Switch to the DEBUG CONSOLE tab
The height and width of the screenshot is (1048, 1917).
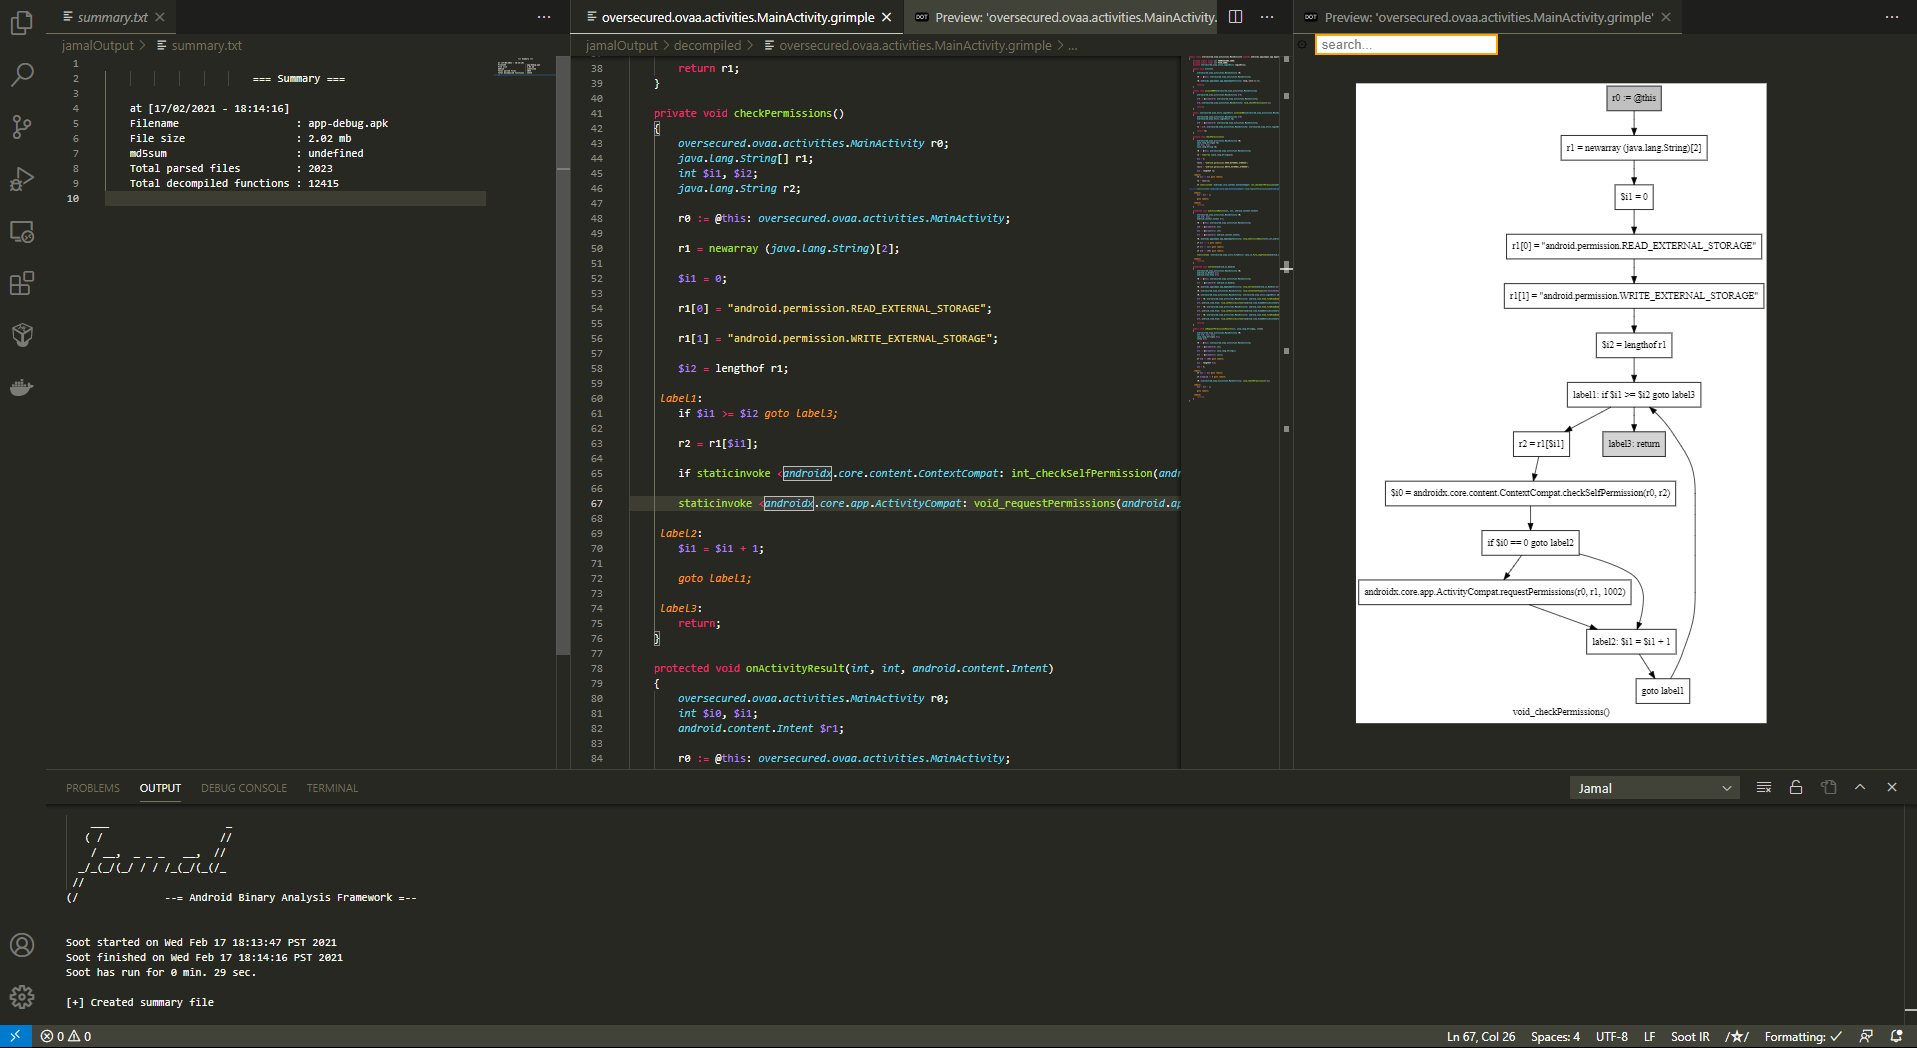pyautogui.click(x=244, y=788)
